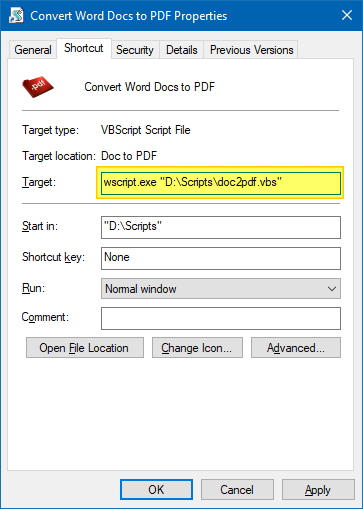The width and height of the screenshot is (363, 509).
Task: Click the 'Run:' label
Action: coord(33,288)
